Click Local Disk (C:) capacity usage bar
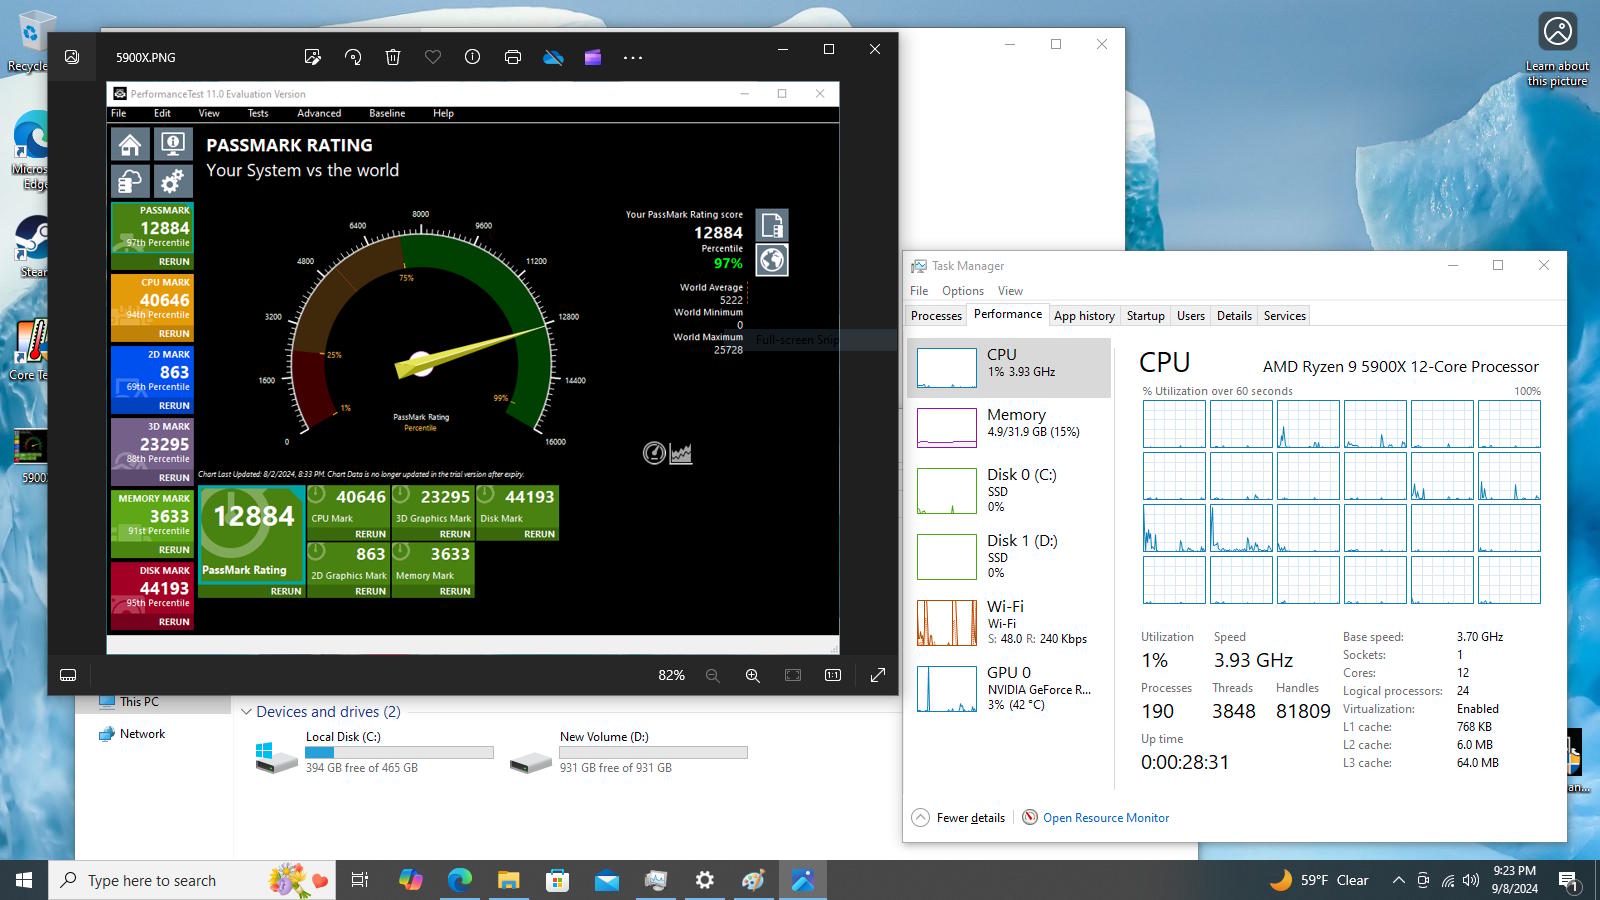Screen dimensions: 1600x900 point(400,752)
